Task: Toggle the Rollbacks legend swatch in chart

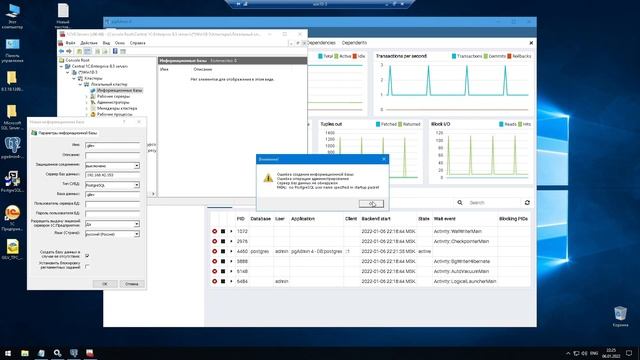Action: (x=509, y=56)
